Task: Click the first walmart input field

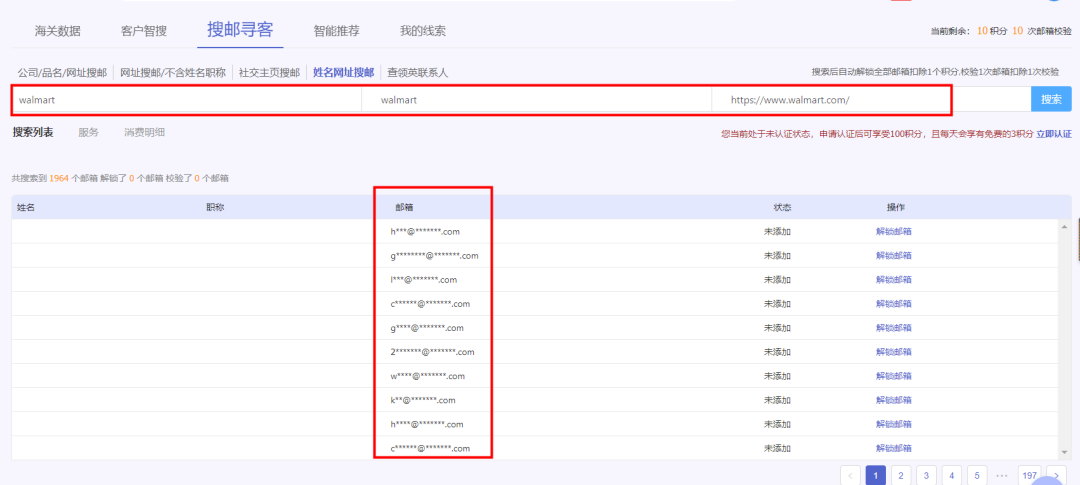Action: pyautogui.click(x=187, y=100)
